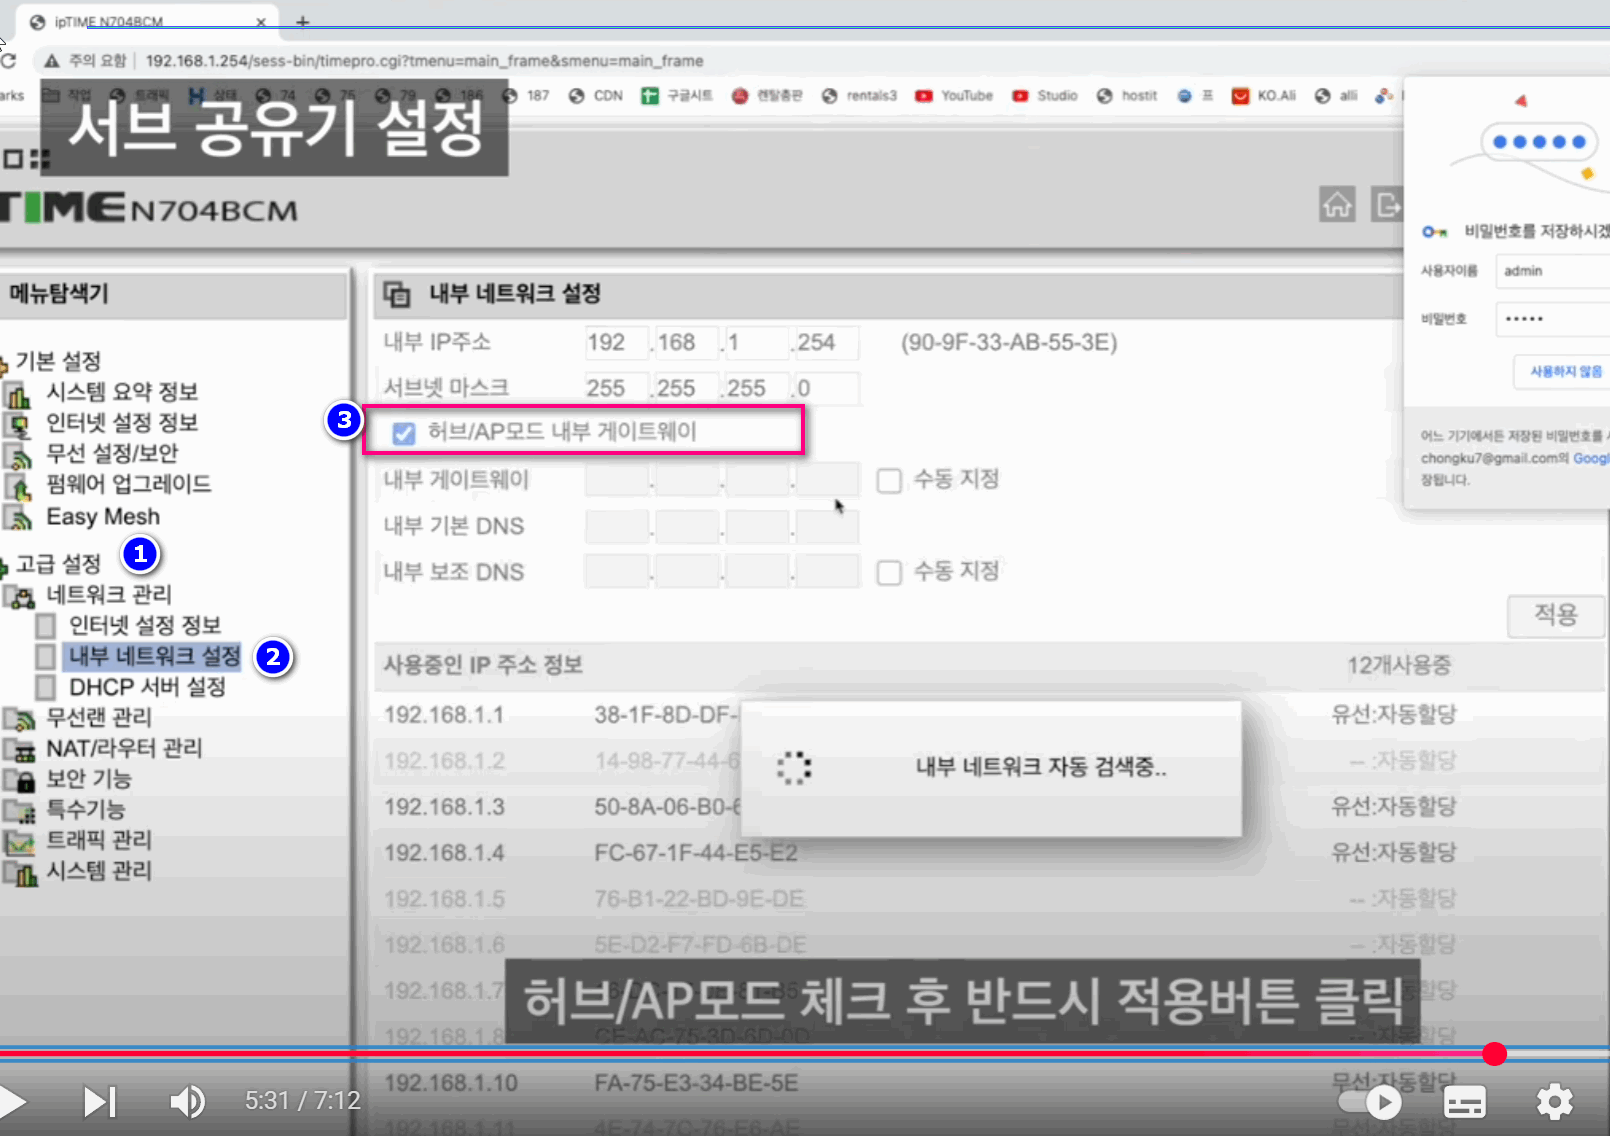This screenshot has height=1136, width=1610.
Task: Click the ipTIME home icon
Action: point(1337,204)
